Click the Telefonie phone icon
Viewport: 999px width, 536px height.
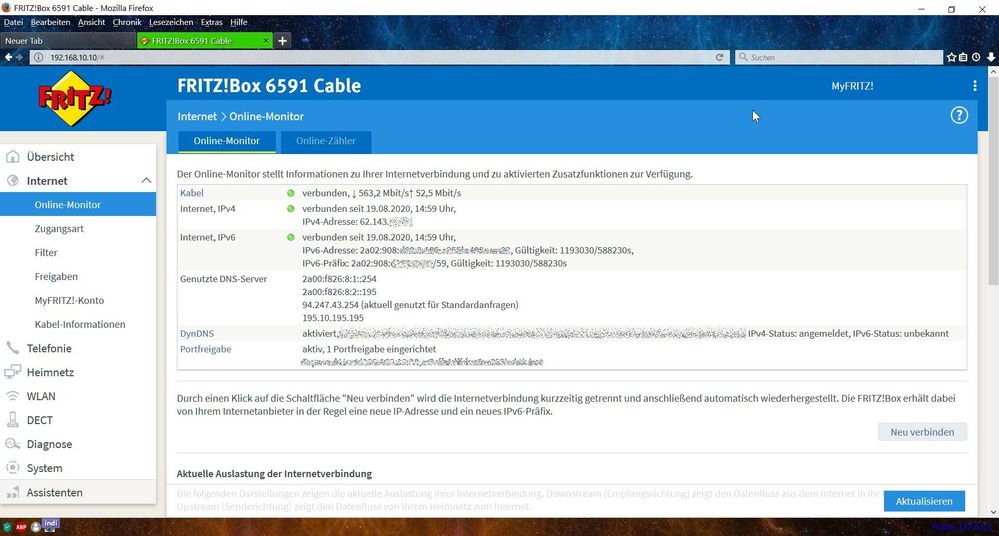pyautogui.click(x=13, y=348)
